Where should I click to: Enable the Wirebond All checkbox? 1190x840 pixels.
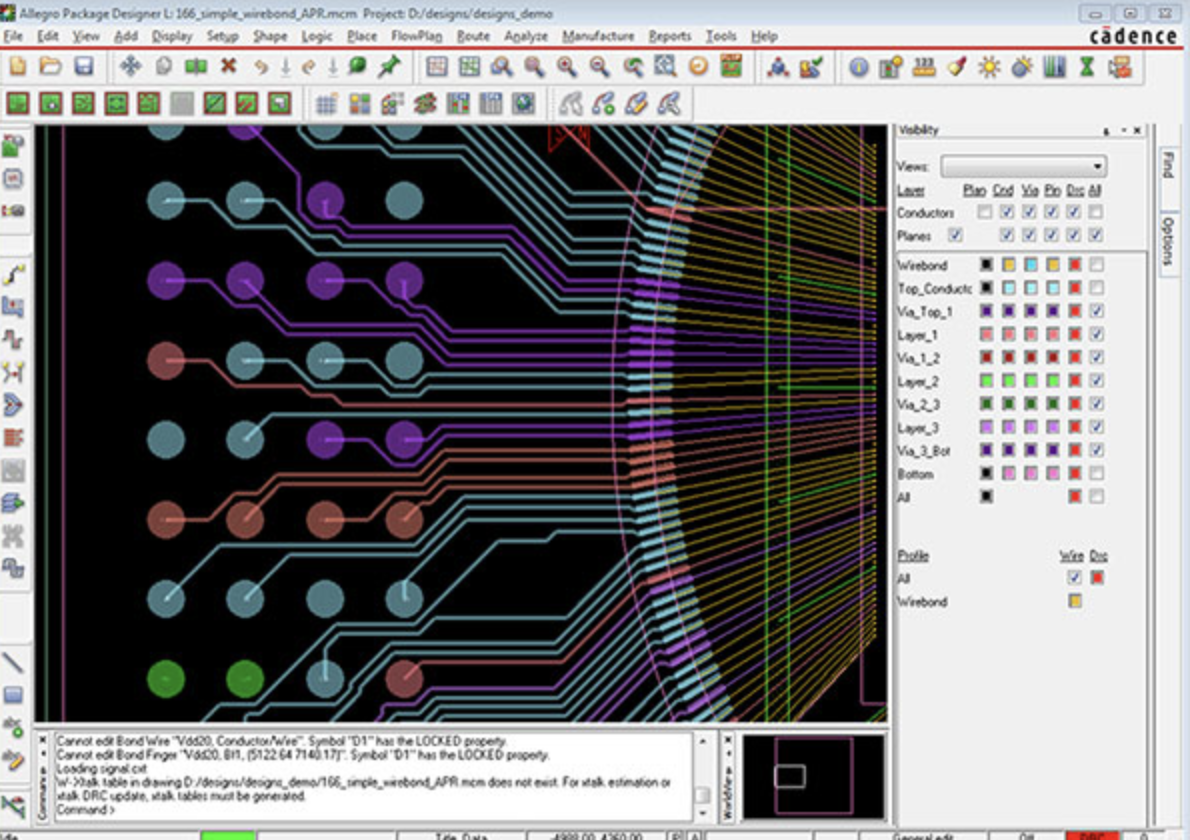coord(1097,265)
